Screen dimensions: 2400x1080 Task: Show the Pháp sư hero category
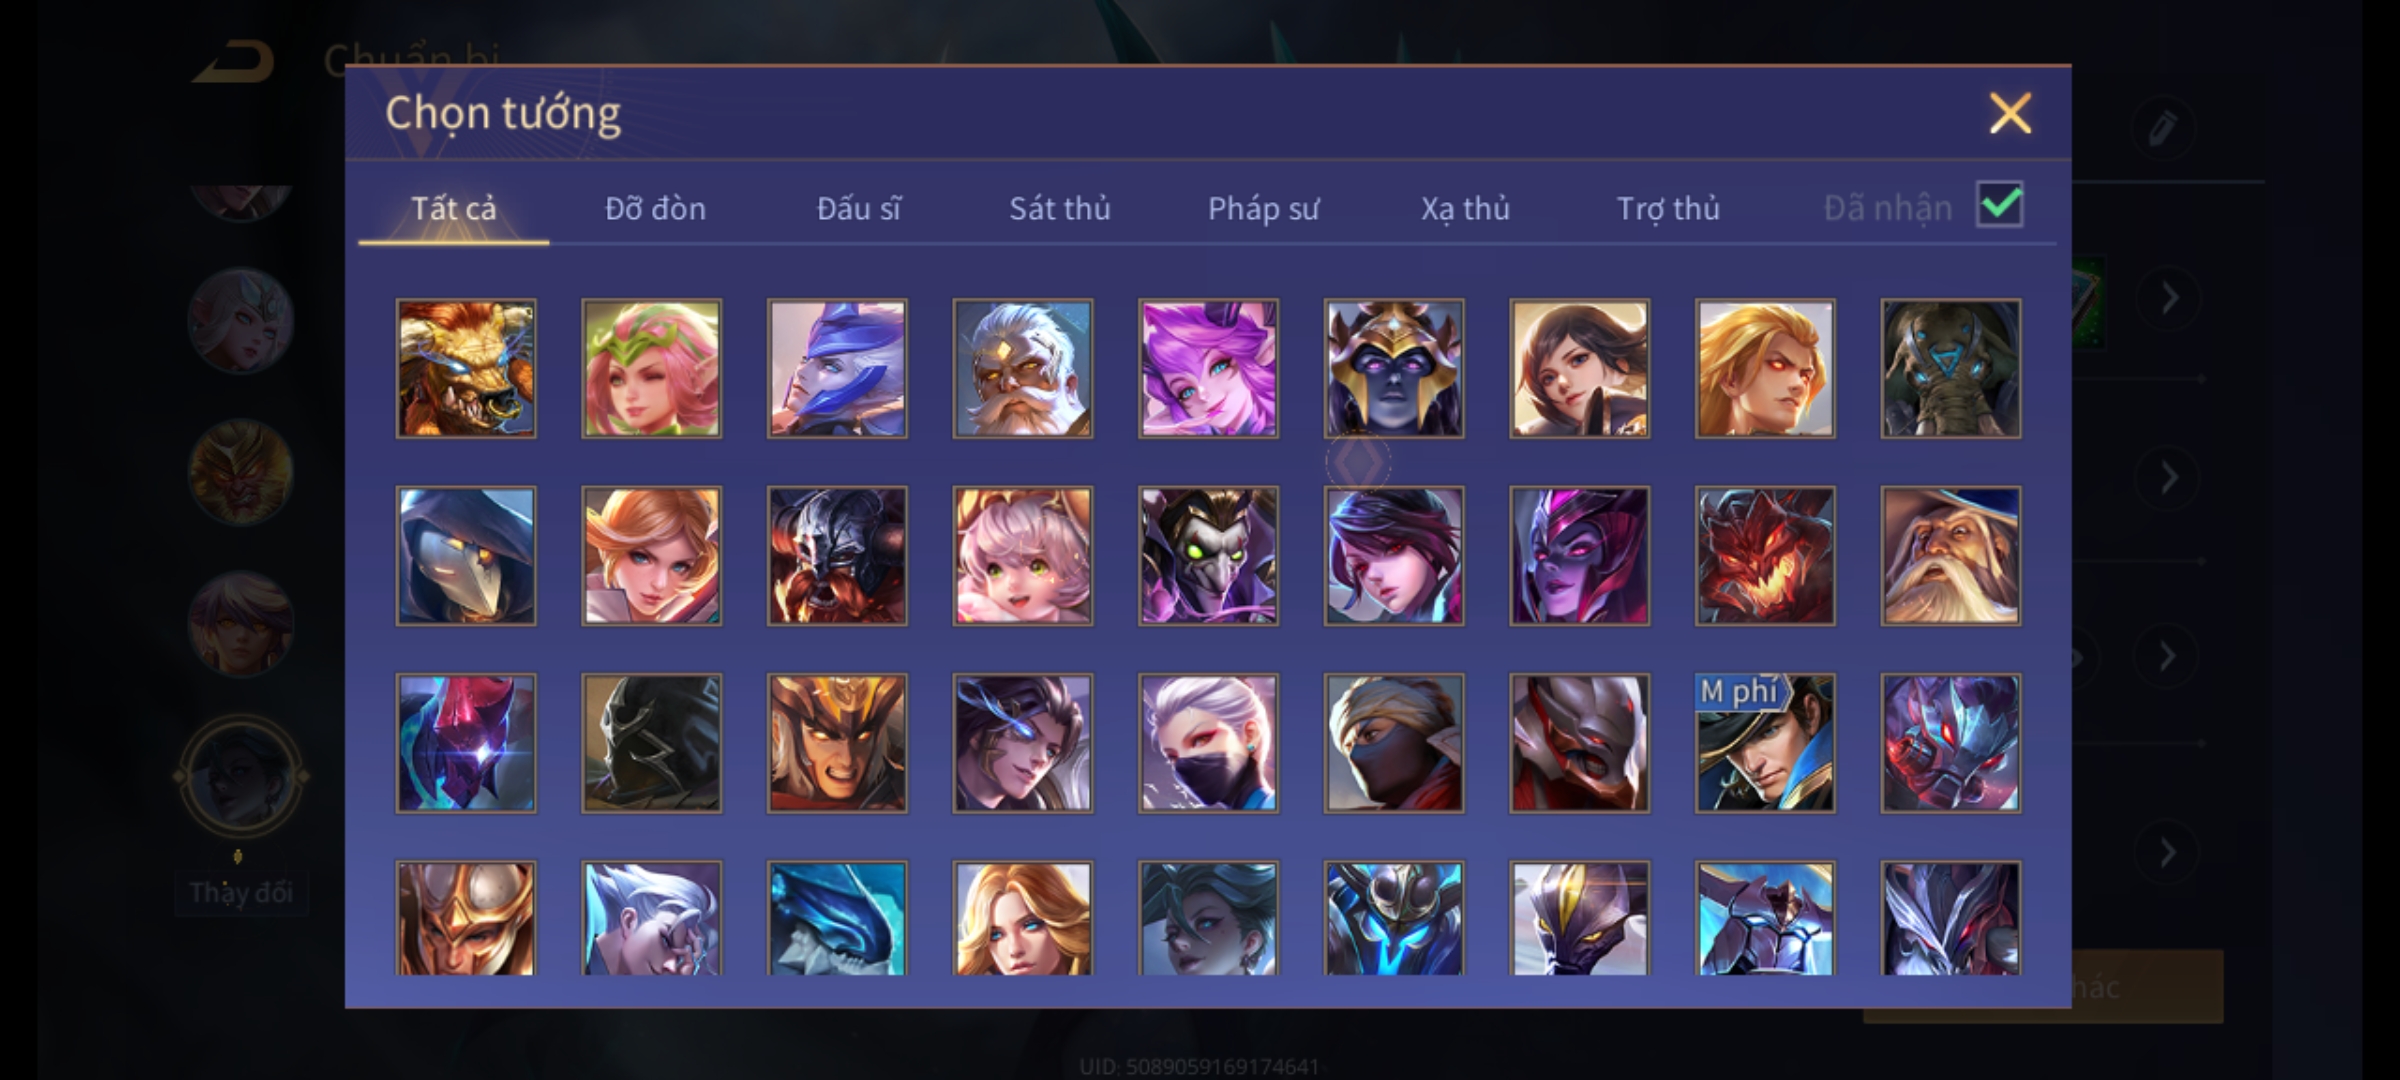pyautogui.click(x=1264, y=208)
